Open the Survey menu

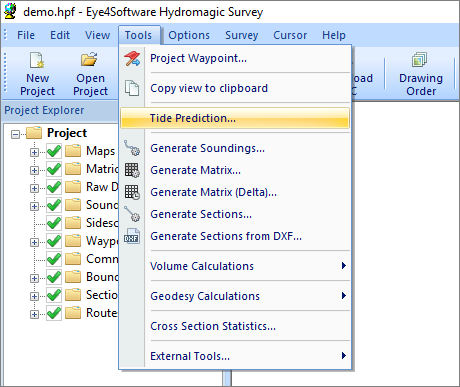[x=241, y=35]
